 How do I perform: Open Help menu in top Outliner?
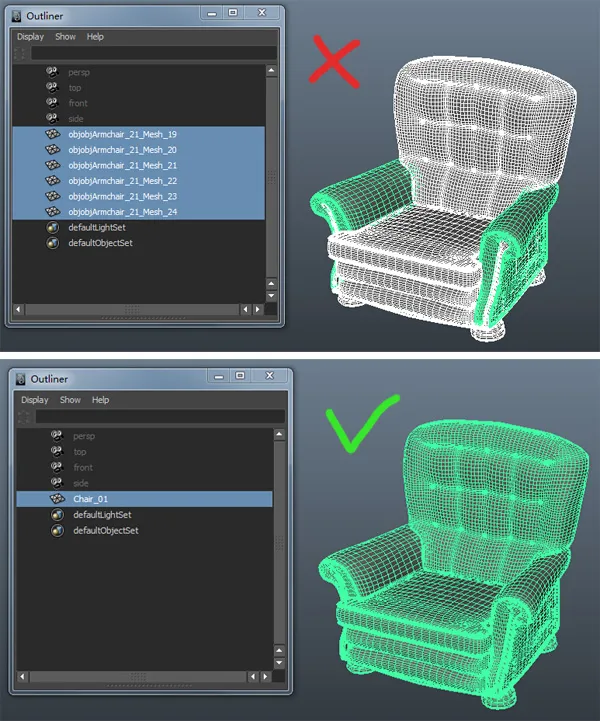(95, 37)
